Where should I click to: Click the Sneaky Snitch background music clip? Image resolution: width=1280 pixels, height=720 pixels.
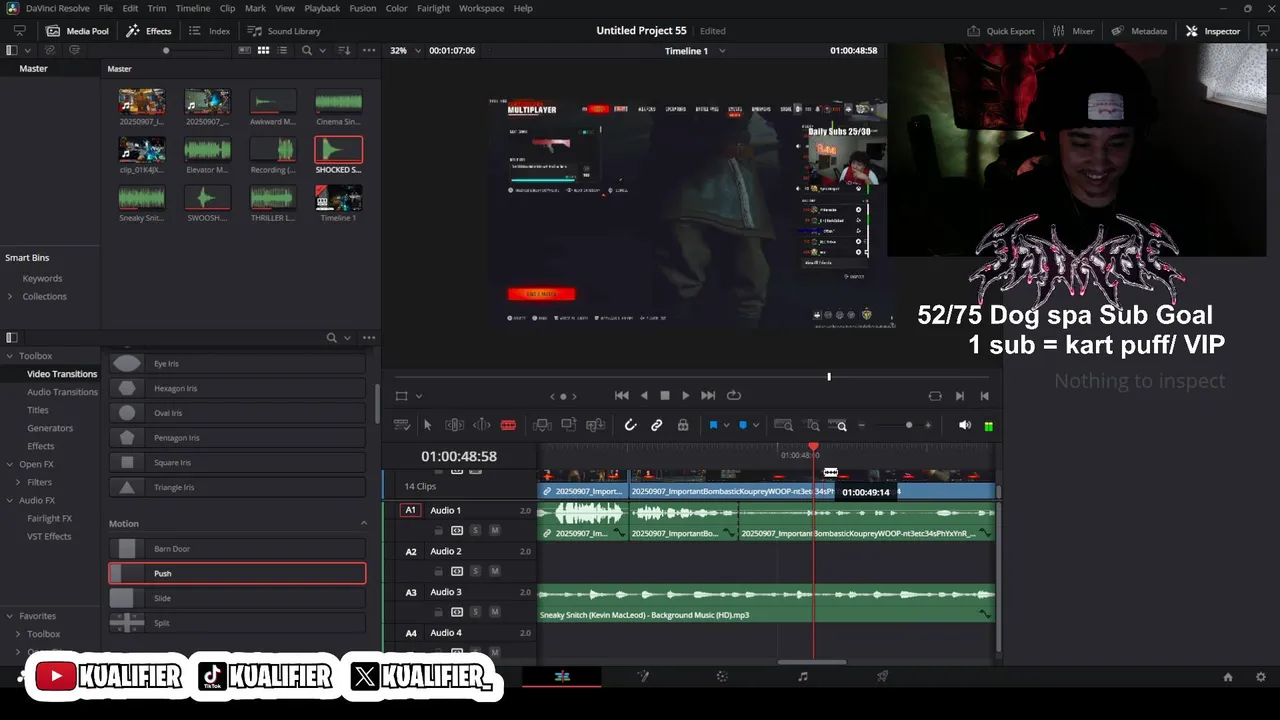coord(766,602)
